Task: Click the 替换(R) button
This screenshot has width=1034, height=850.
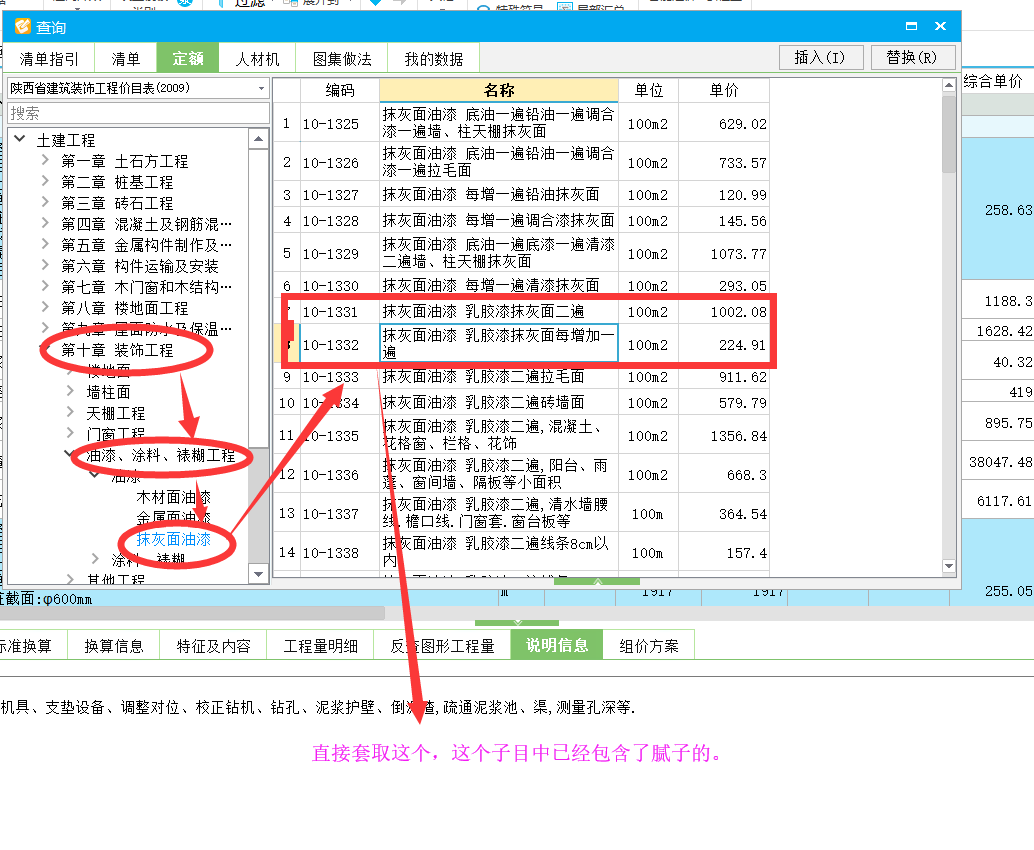Action: tap(912, 57)
